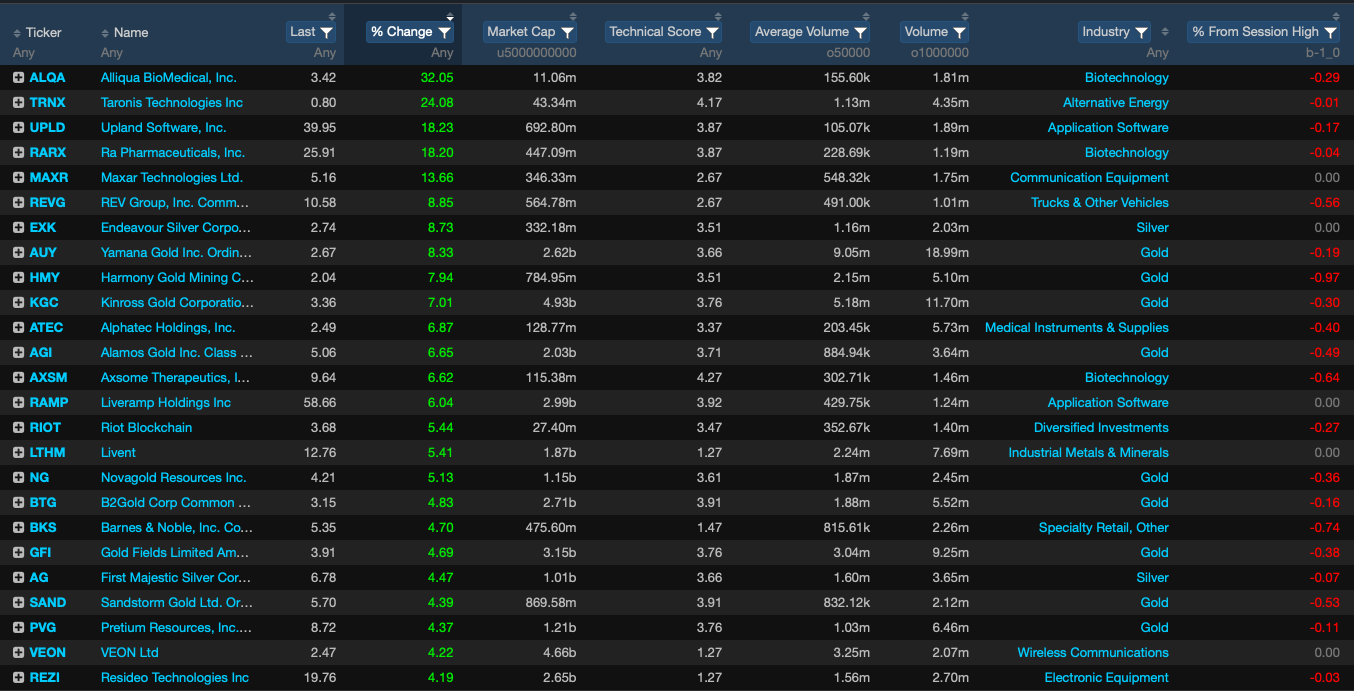Open Taronis Technologies Inc name link

coord(172,103)
